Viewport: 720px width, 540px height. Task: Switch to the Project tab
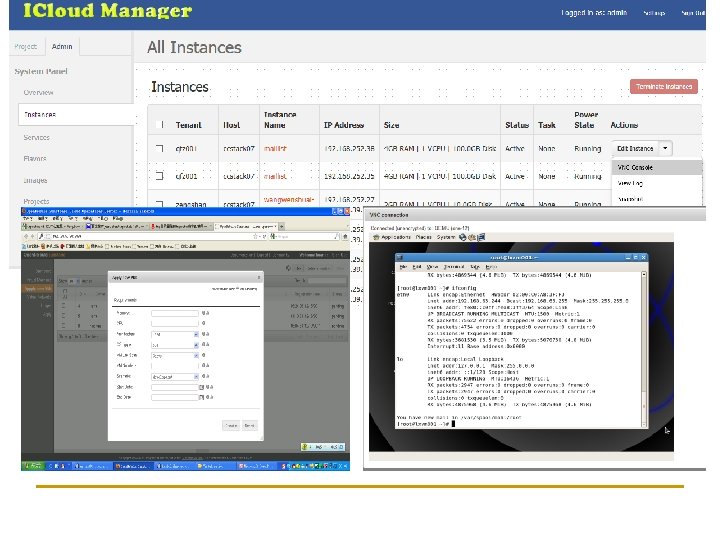26,46
